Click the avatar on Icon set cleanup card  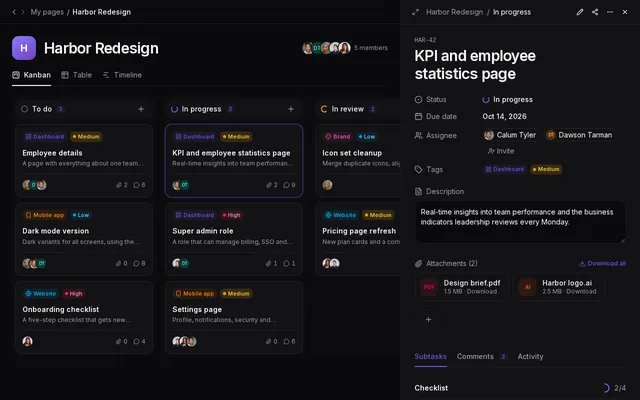[x=327, y=185]
